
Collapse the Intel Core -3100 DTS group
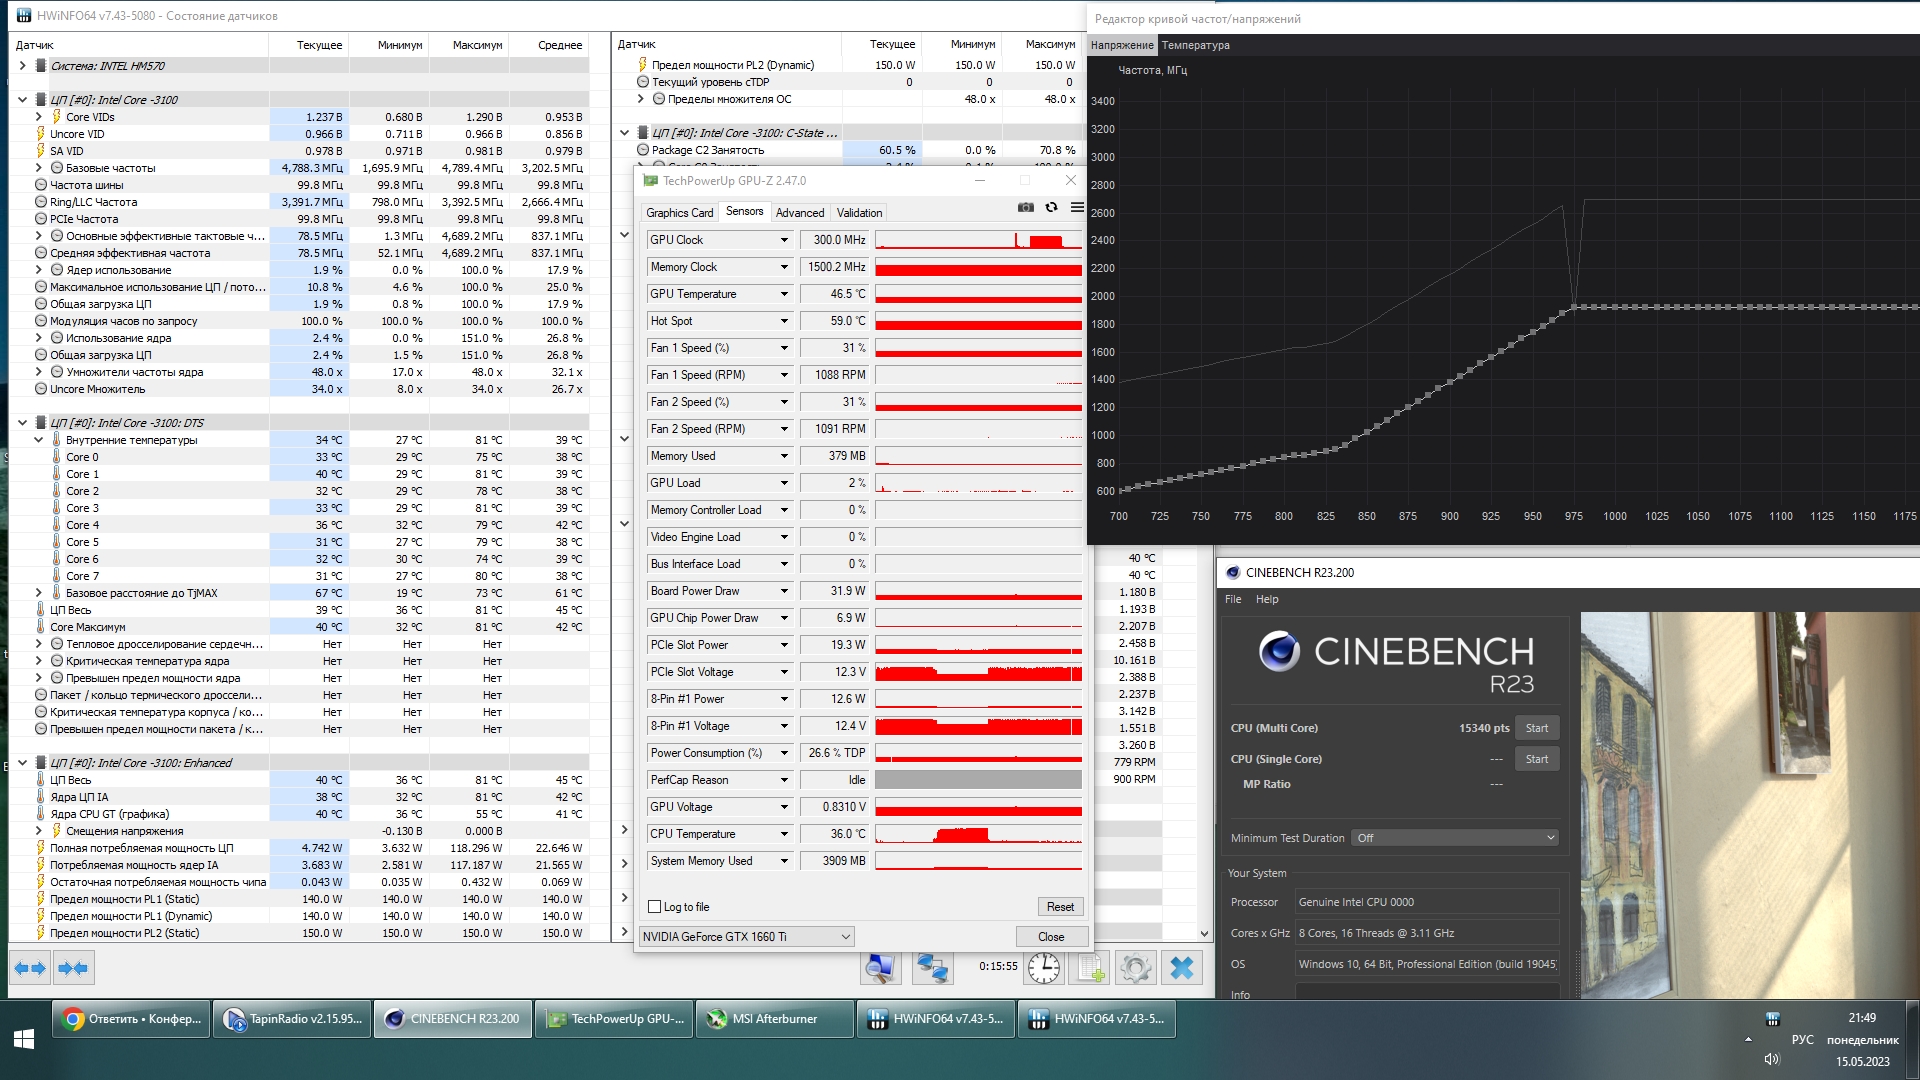22,423
